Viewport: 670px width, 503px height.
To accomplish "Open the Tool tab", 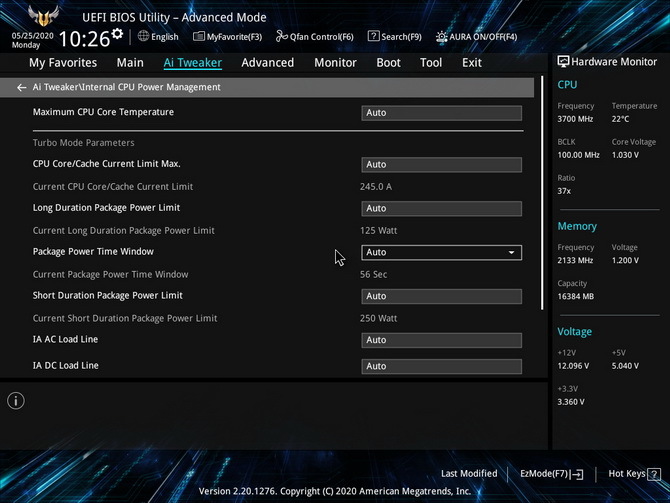I will pyautogui.click(x=431, y=63).
